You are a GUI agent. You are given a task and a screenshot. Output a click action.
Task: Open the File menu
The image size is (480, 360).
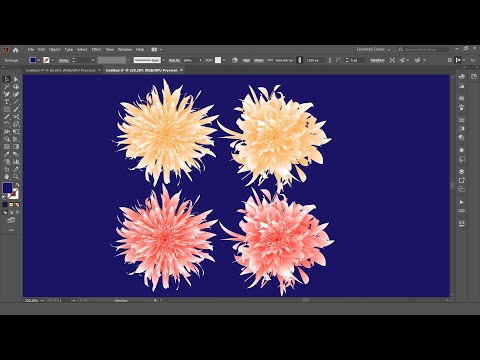point(31,49)
